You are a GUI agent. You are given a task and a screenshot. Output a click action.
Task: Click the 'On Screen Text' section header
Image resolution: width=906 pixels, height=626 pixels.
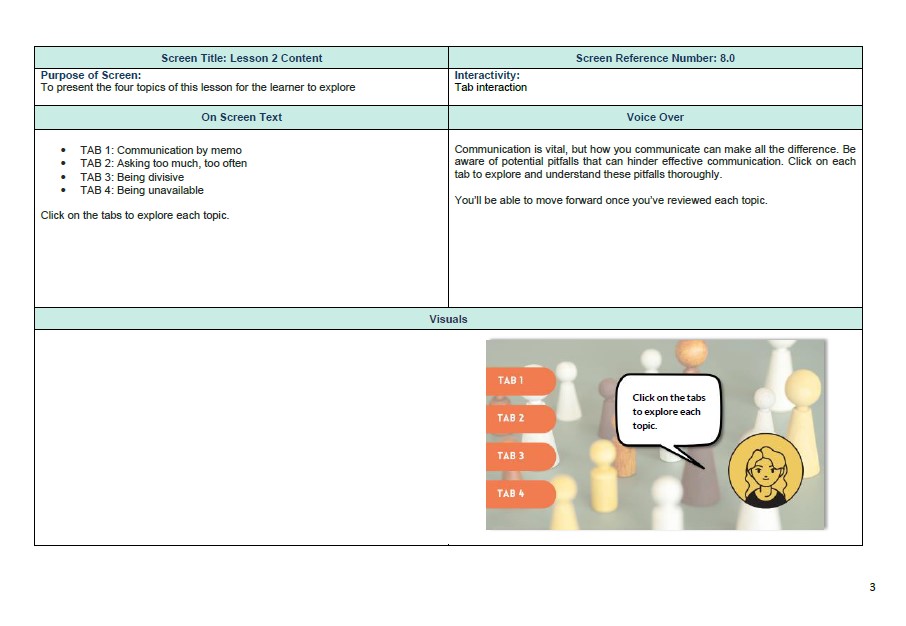tap(241, 117)
